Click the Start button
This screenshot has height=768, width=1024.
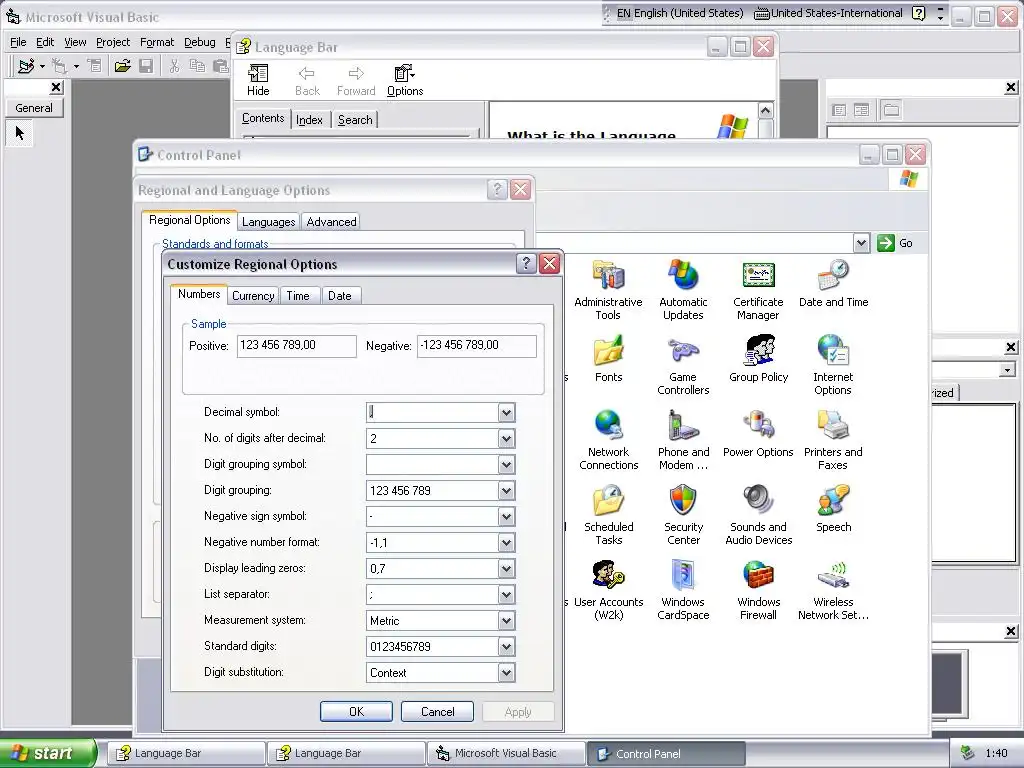[48, 754]
